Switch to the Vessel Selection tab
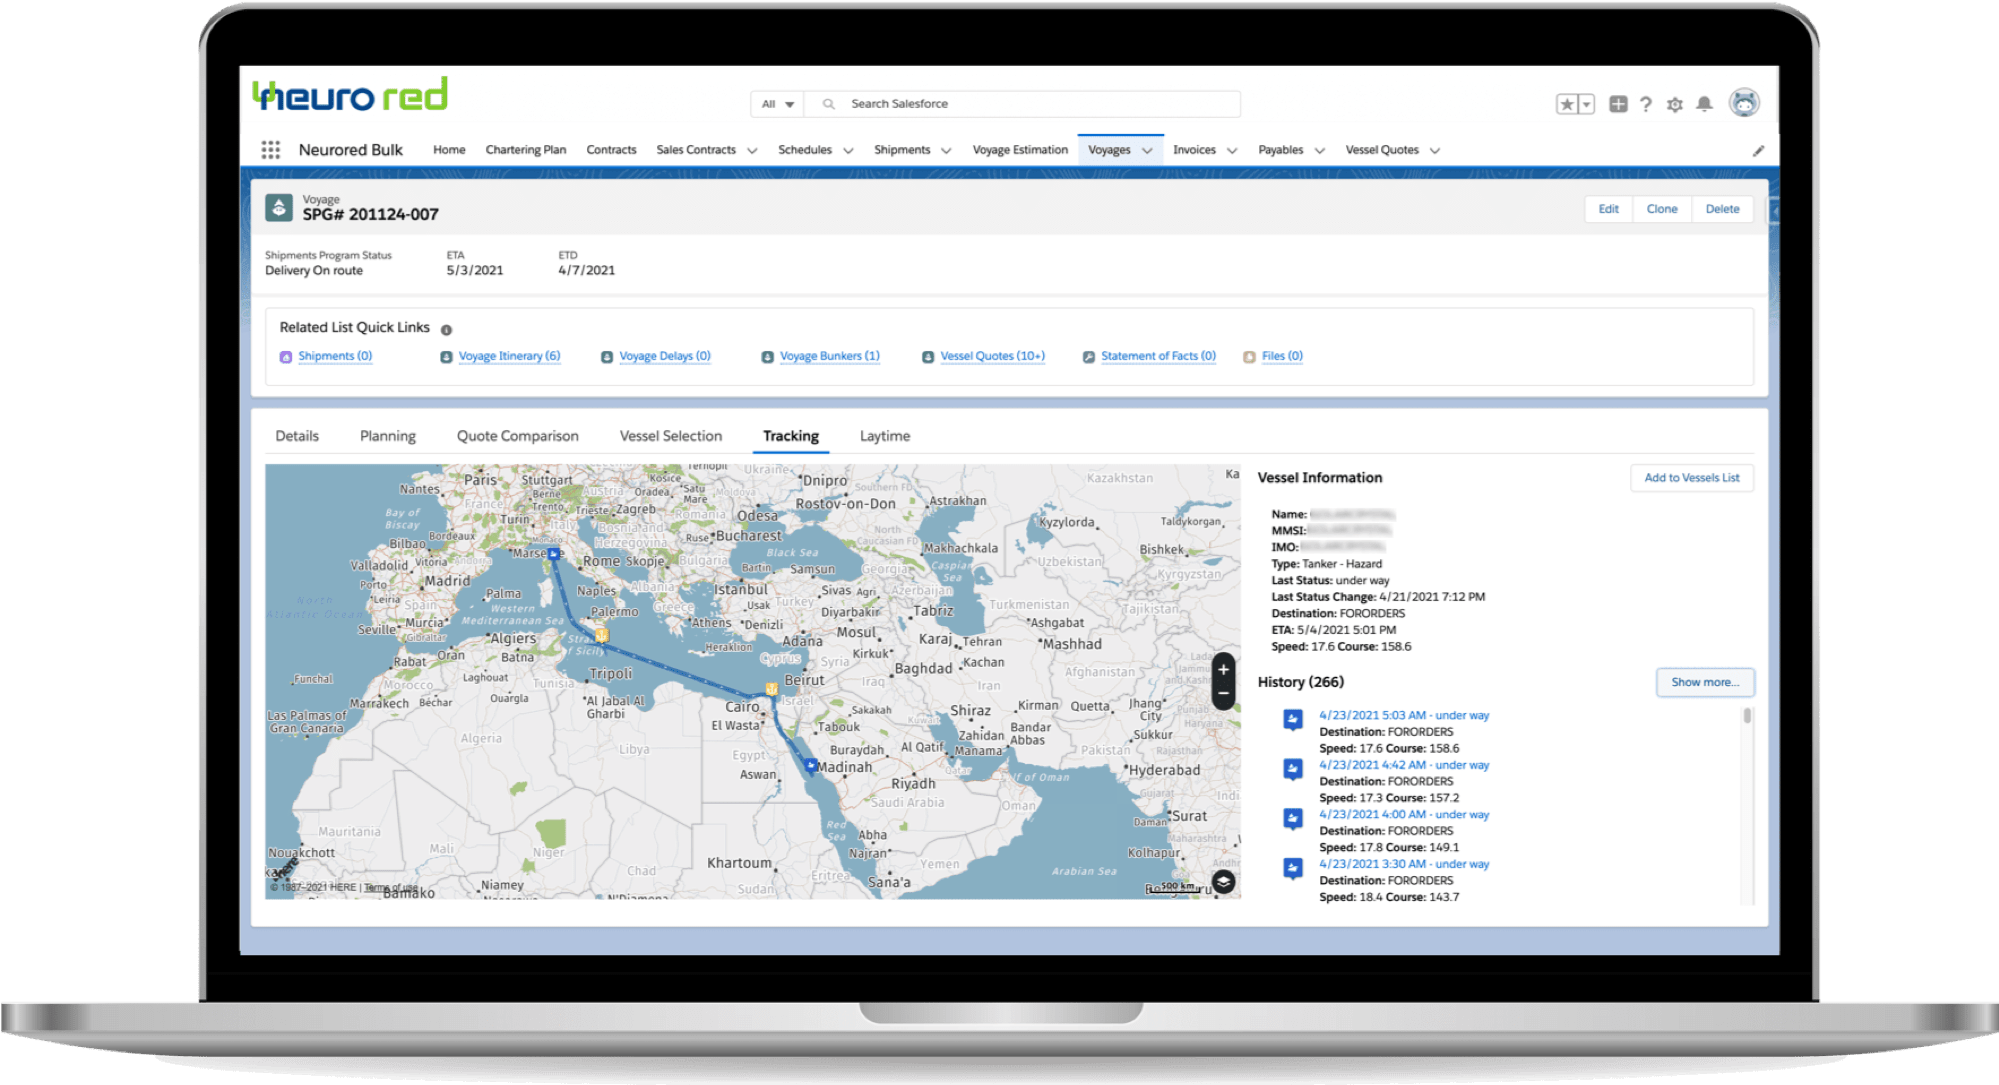This screenshot has height=1085, width=1999. tap(670, 436)
